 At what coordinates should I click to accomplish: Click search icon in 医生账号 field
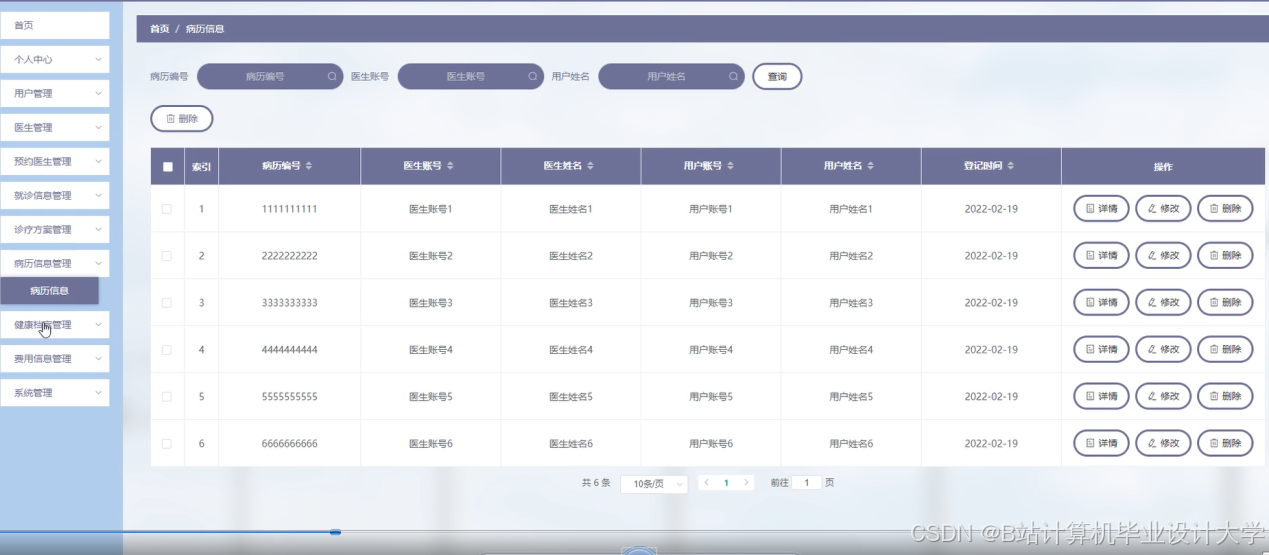pos(533,76)
